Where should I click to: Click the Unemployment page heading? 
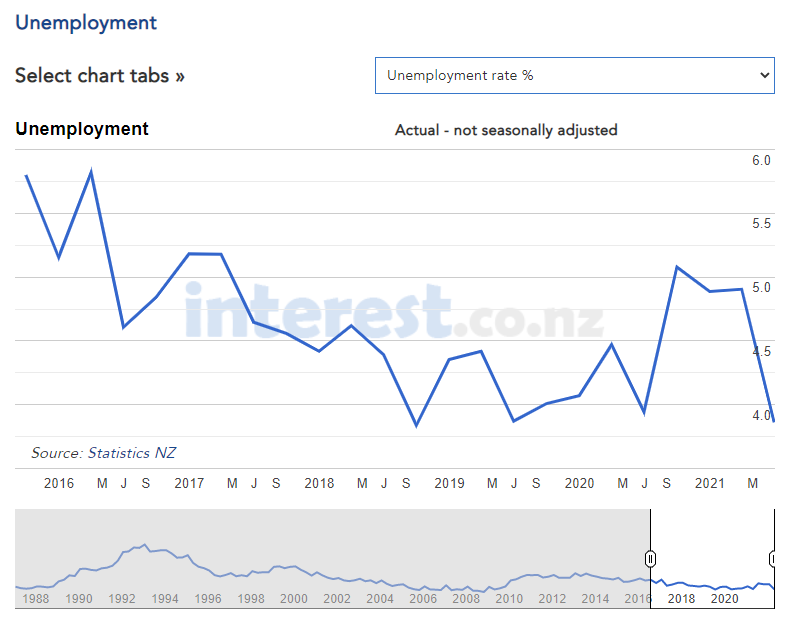[x=86, y=23]
